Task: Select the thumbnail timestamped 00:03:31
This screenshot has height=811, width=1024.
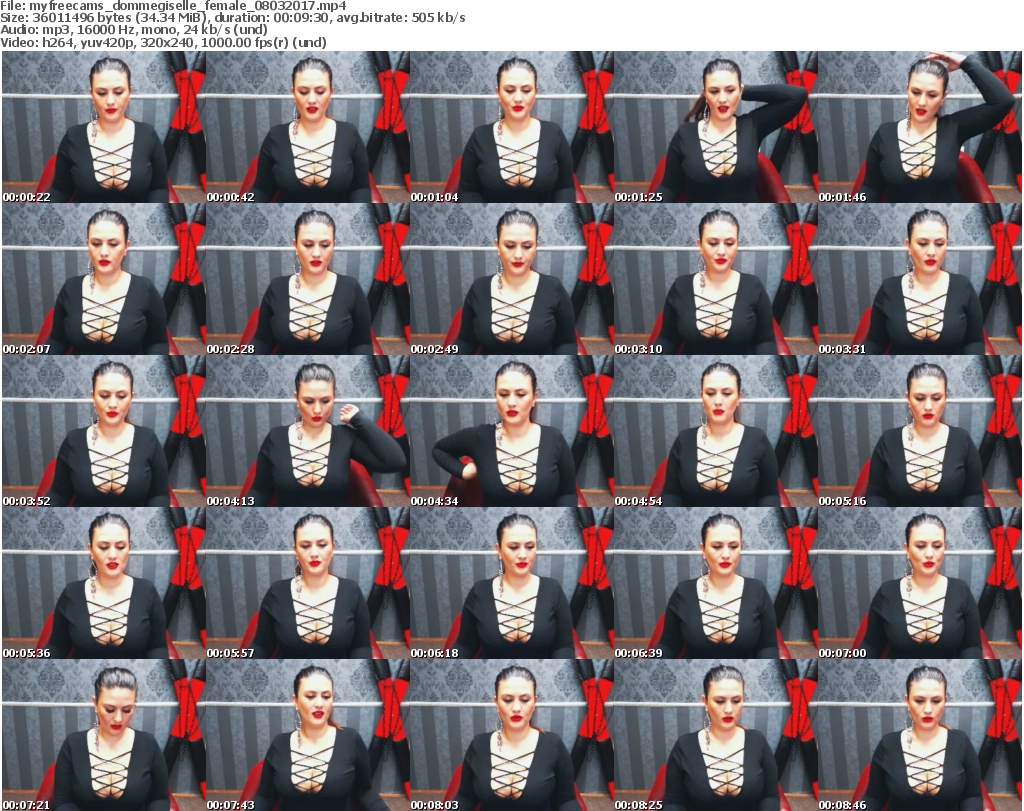Action: point(920,279)
